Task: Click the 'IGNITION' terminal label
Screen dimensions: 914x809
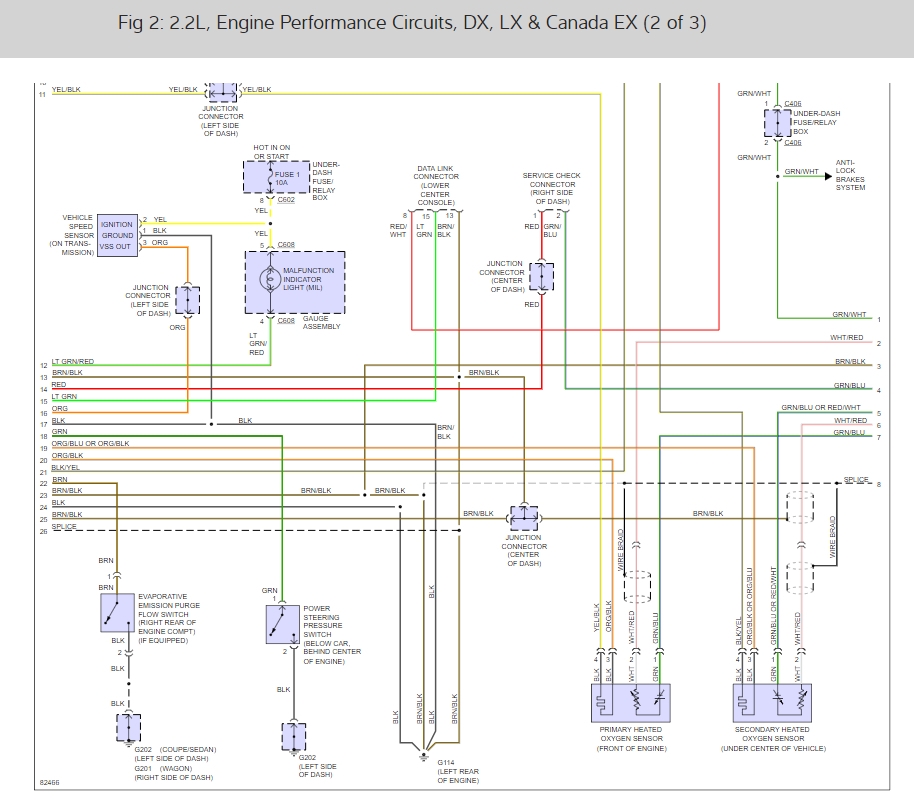Action: [117, 224]
